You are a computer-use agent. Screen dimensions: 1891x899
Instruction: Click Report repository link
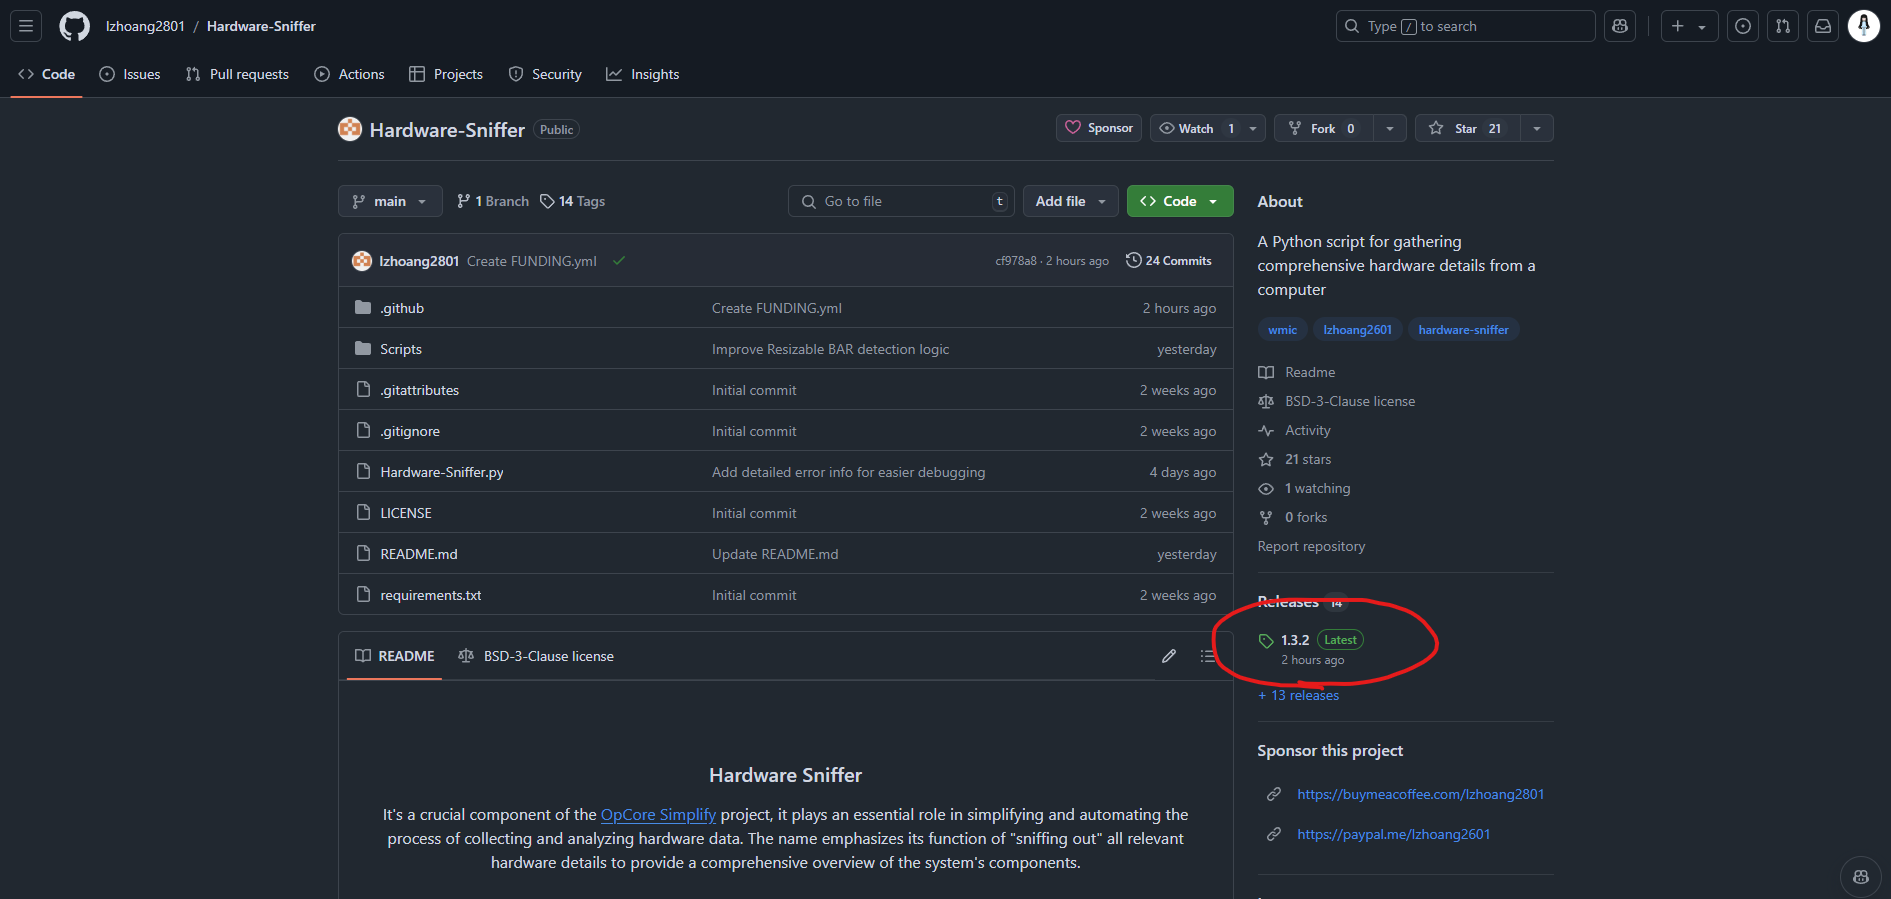tap(1311, 546)
